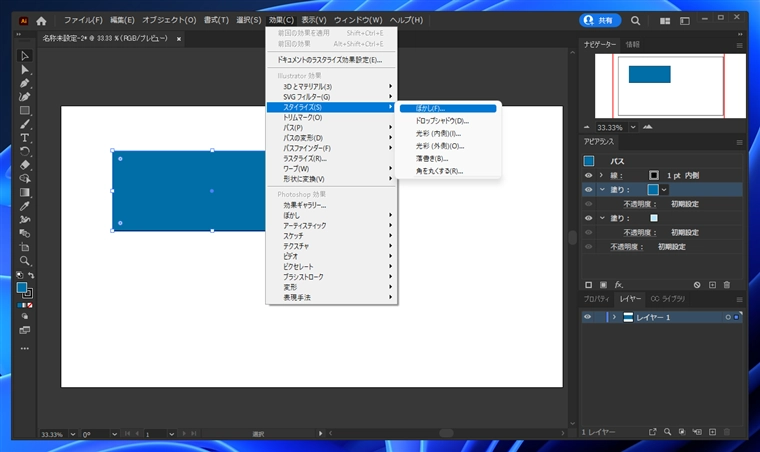Open rotation angle dropdown in status bar

114,434
